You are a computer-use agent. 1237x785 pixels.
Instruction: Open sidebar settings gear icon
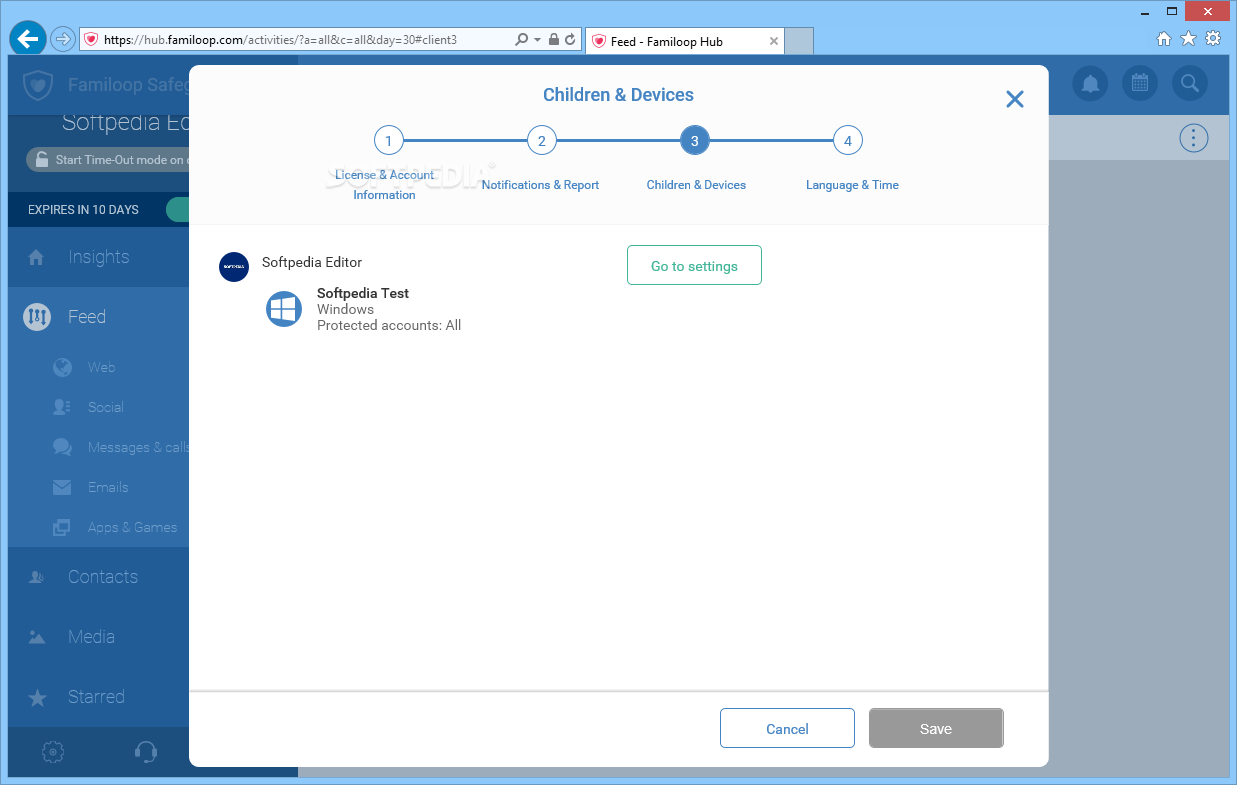tap(54, 752)
